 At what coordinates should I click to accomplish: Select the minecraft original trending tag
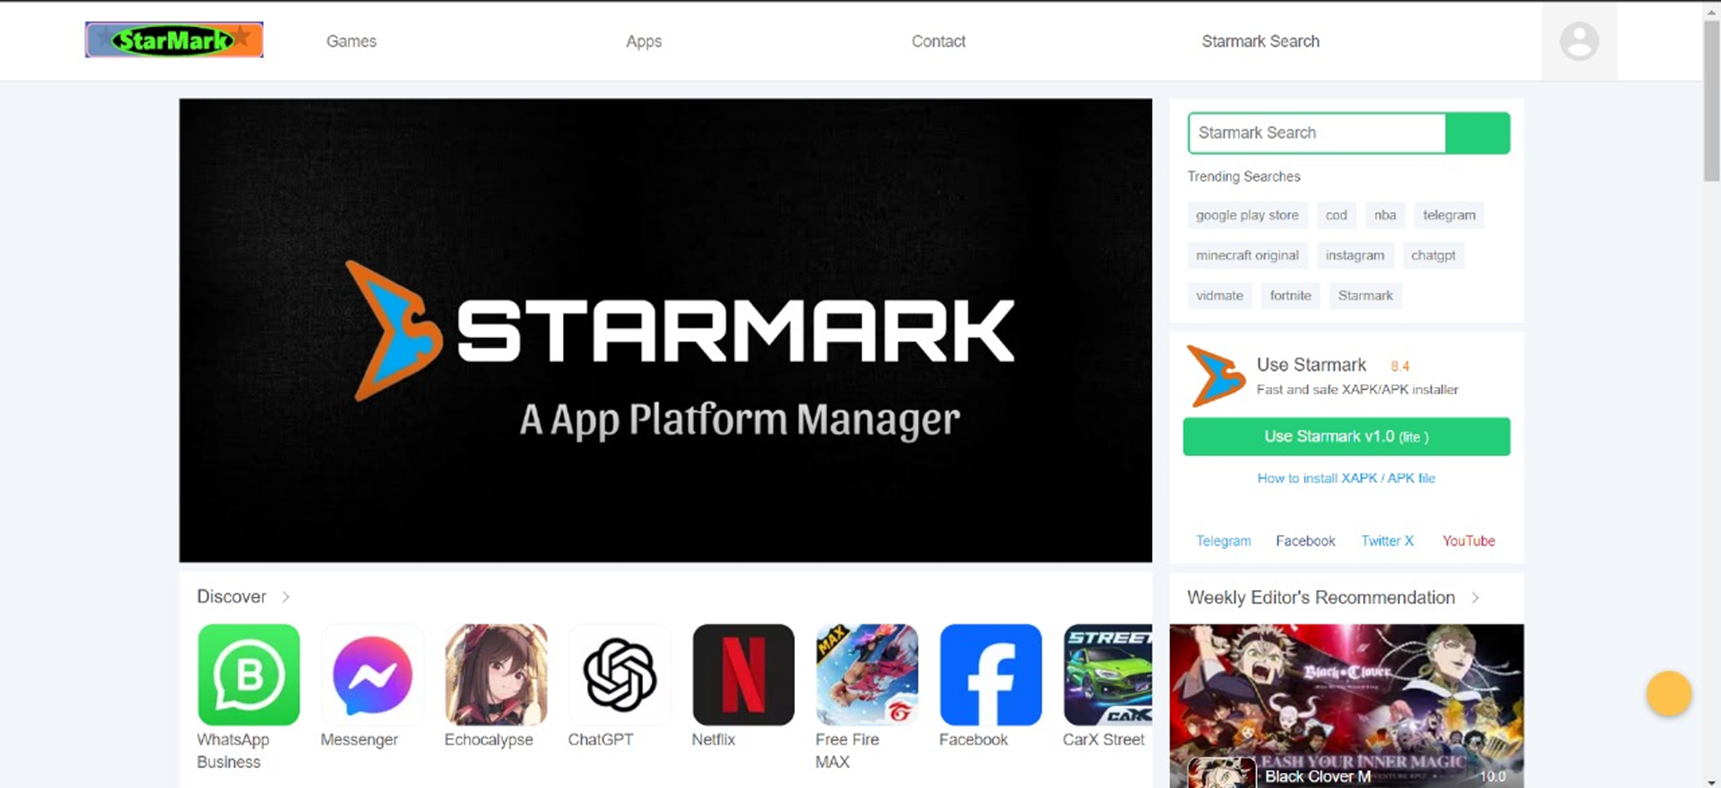(1247, 255)
